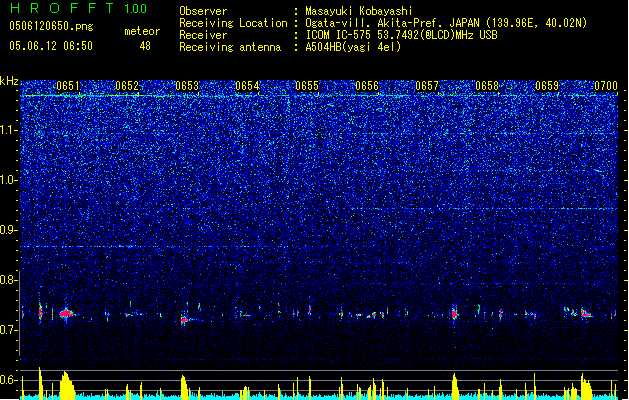Viewport: 629px width, 400px height.
Task: Click the 'Receiver' field label
Action: [x=203, y=35]
